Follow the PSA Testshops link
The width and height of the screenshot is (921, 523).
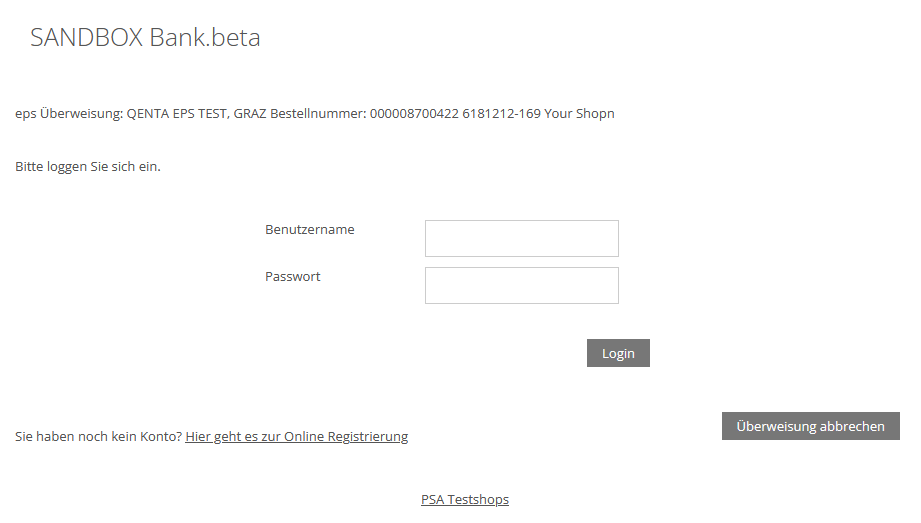(x=465, y=499)
